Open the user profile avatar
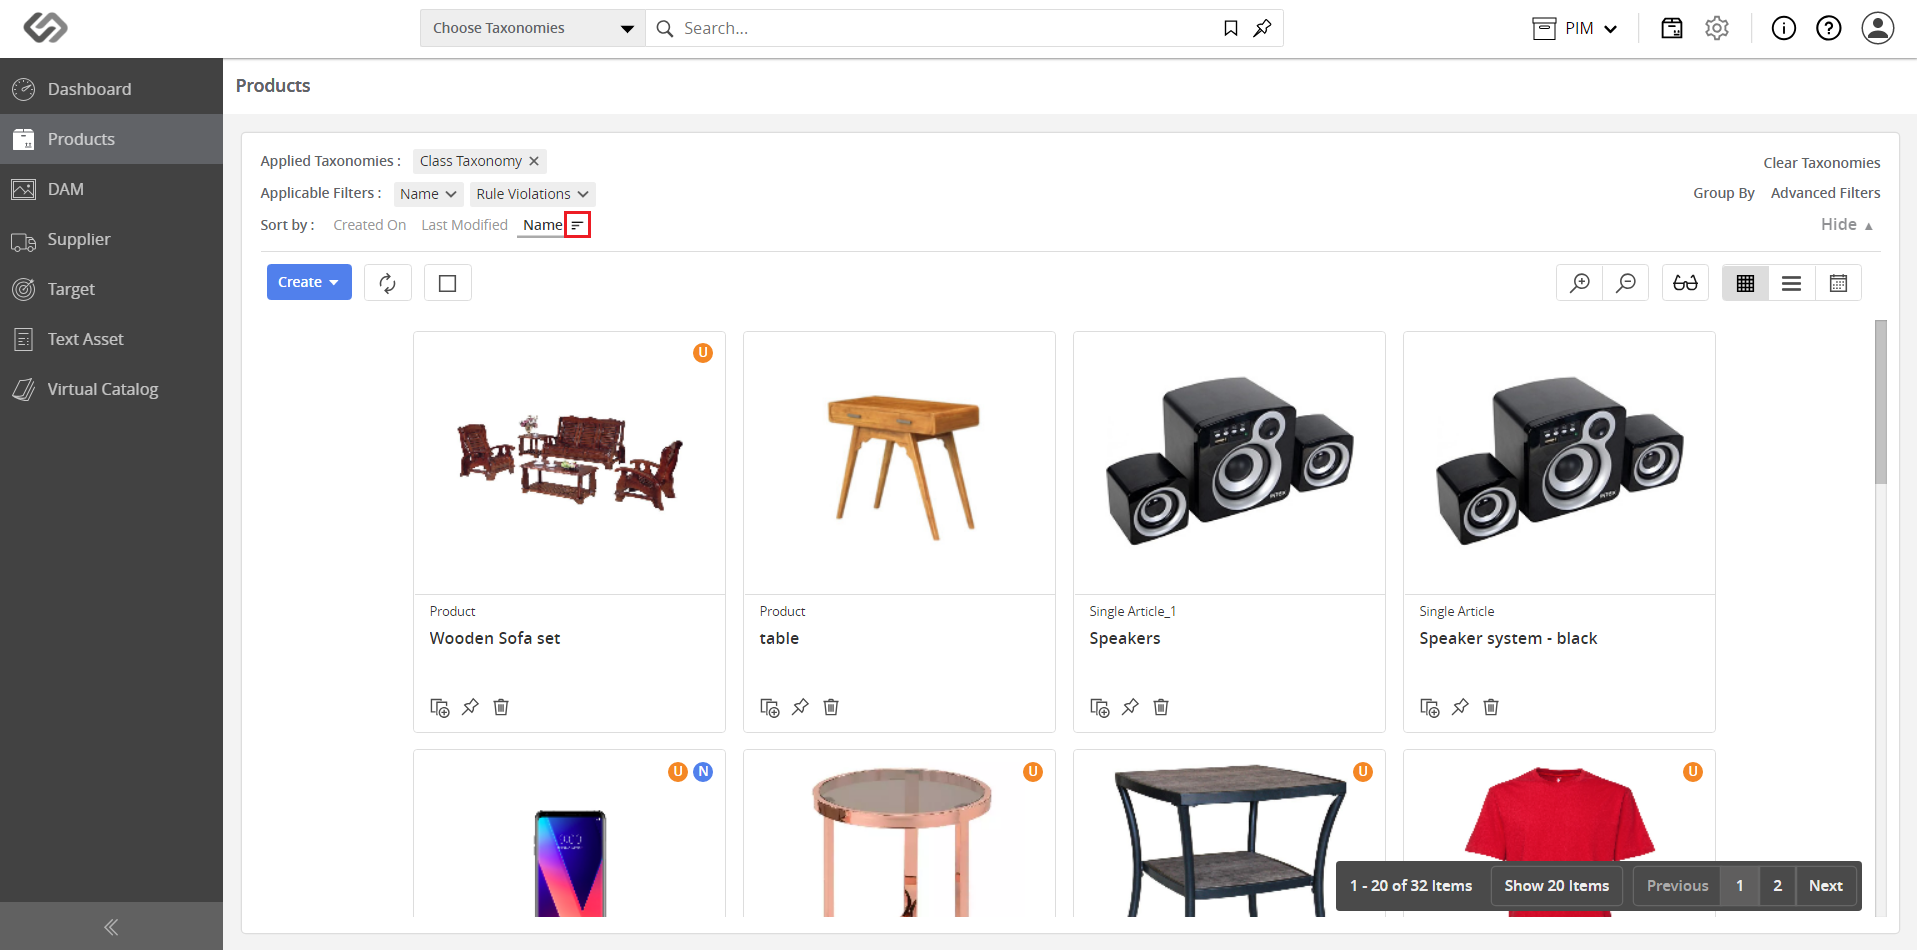 [1878, 28]
